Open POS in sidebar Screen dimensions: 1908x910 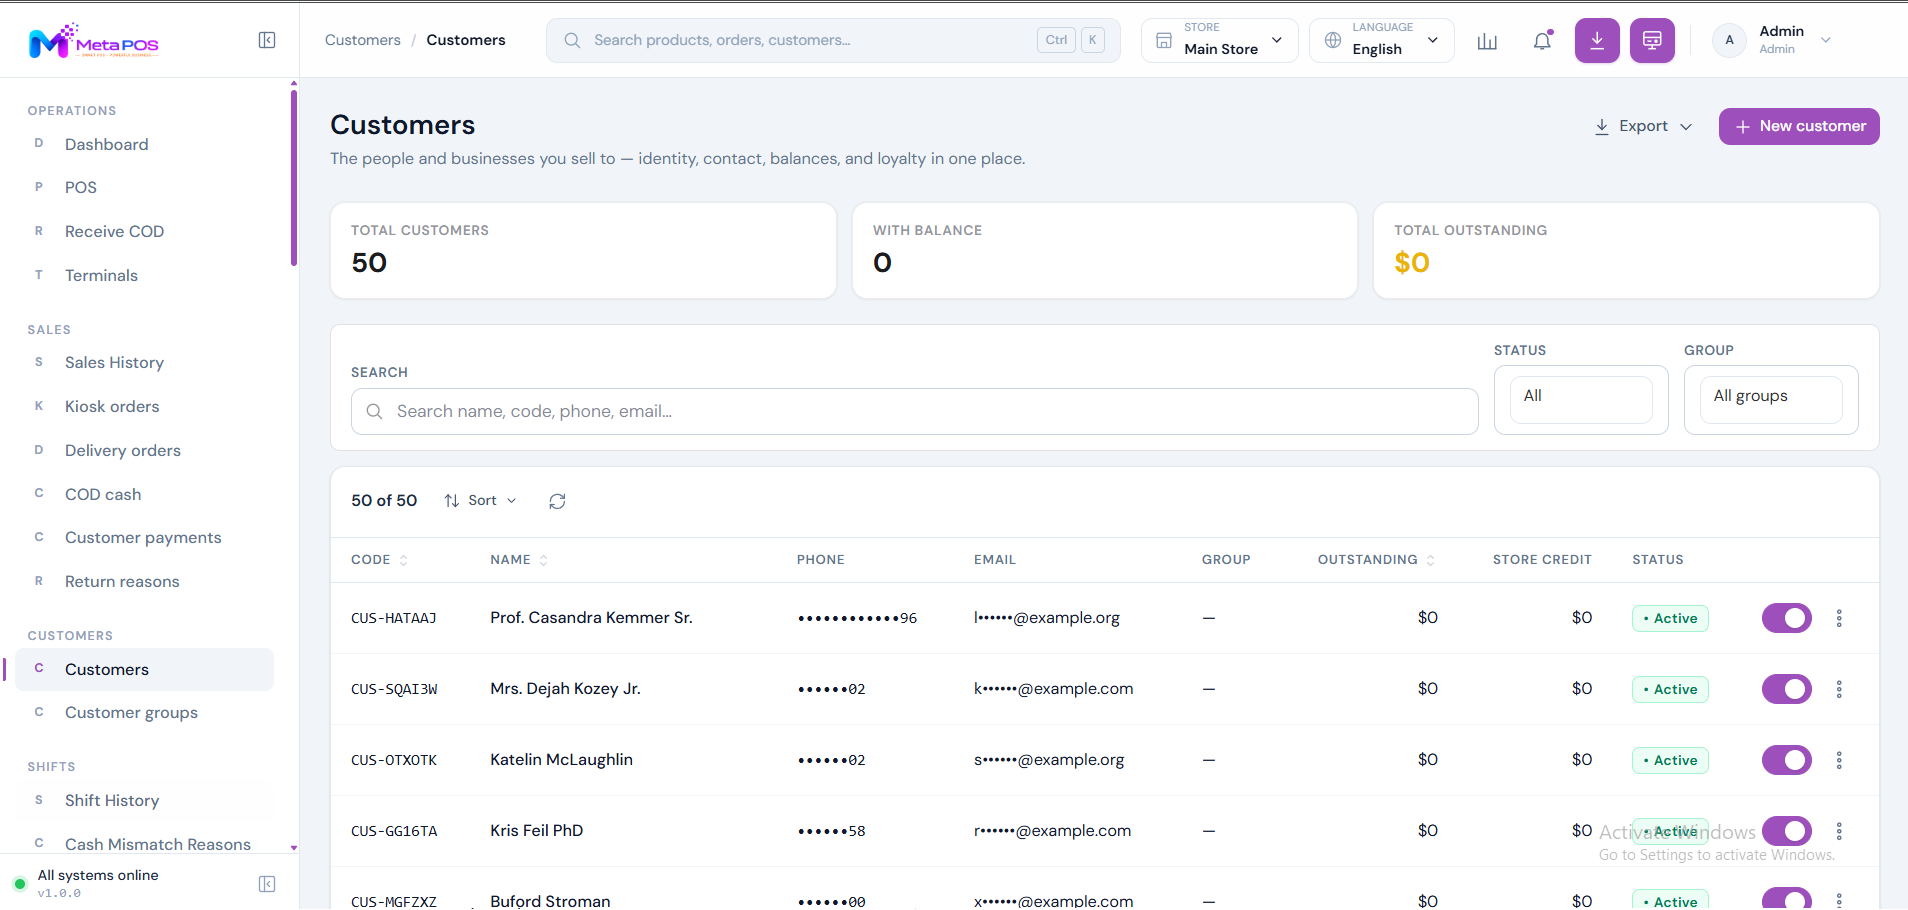click(144, 188)
